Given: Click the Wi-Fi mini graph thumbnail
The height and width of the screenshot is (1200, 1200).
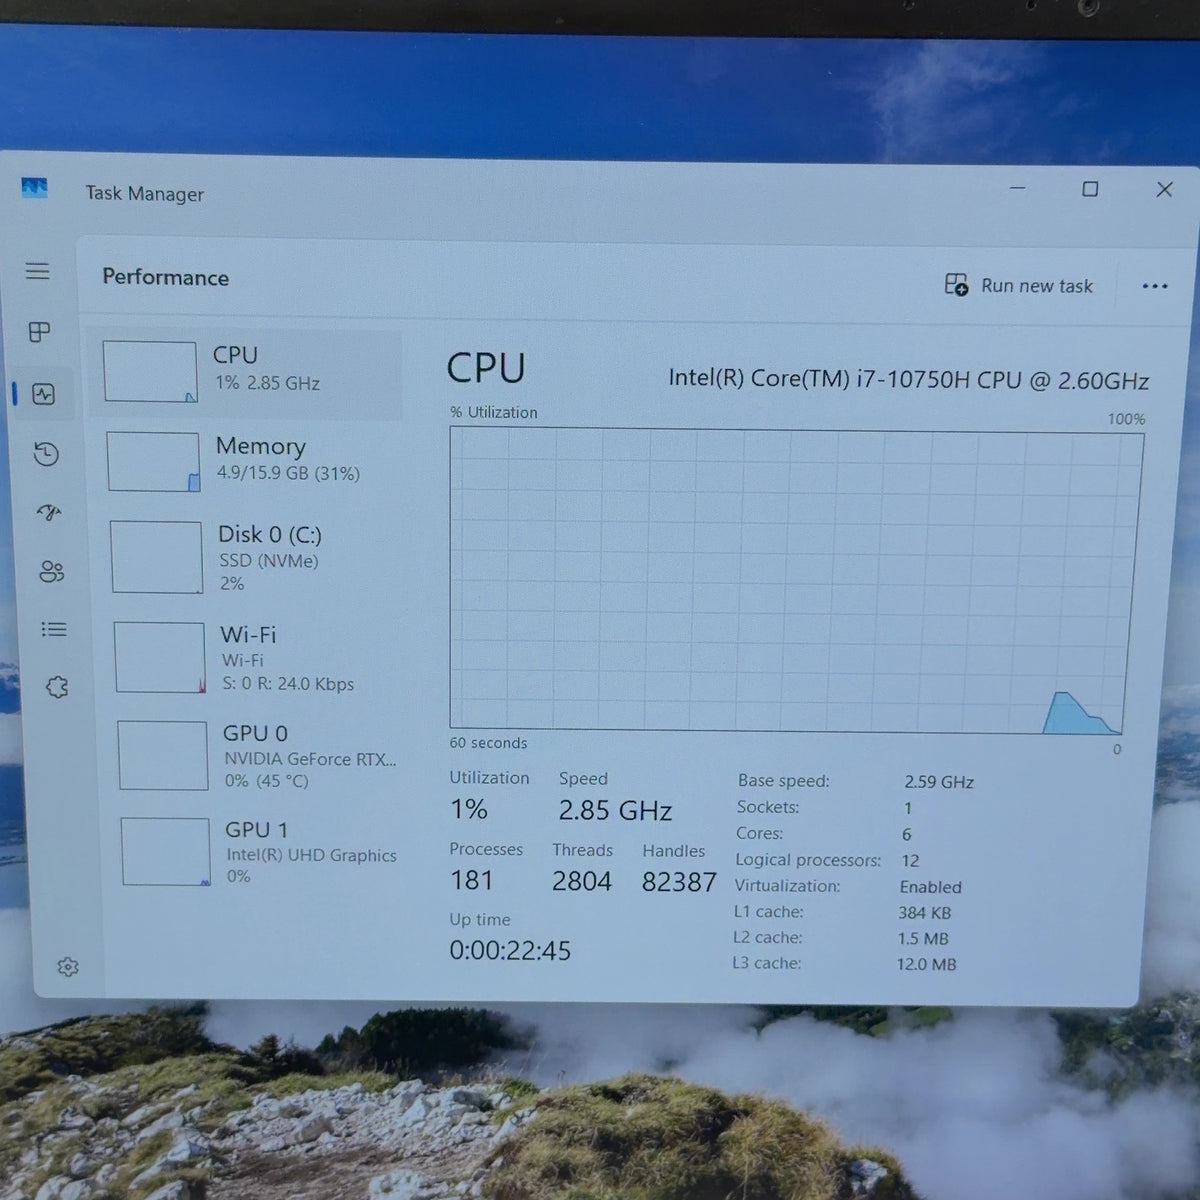Looking at the screenshot, I should click(x=160, y=657).
